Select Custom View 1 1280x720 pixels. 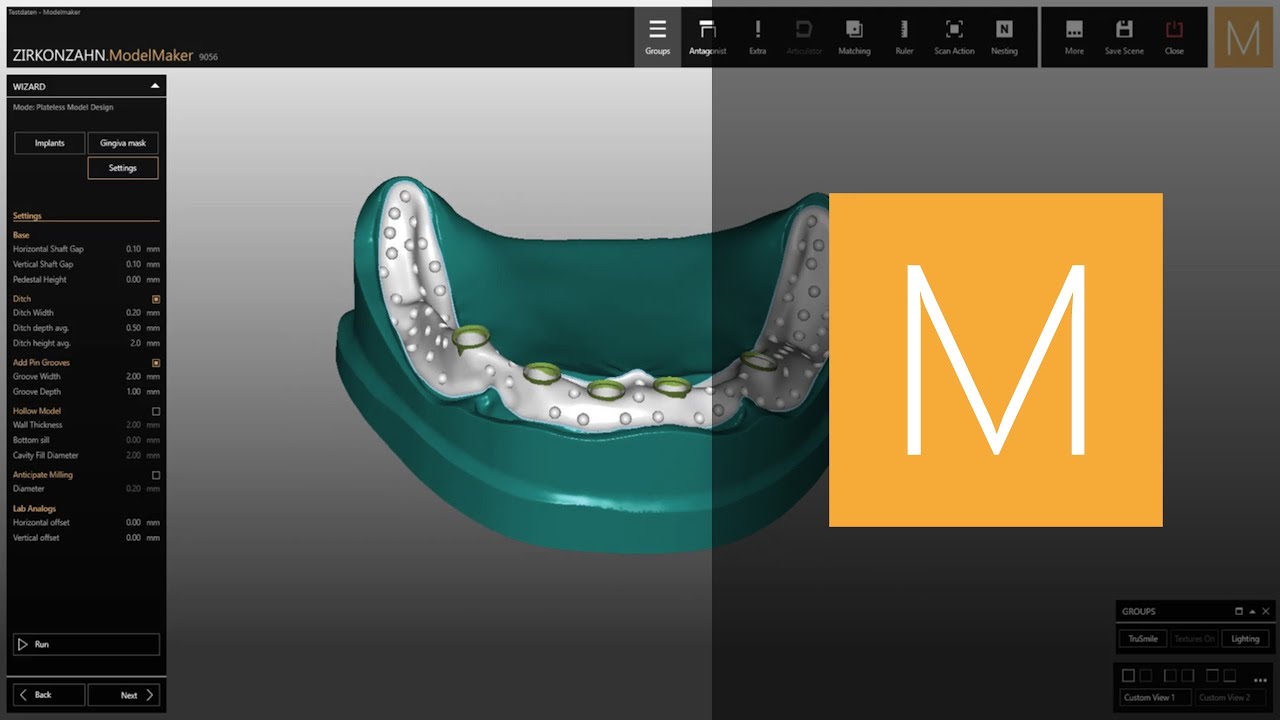coord(1155,698)
